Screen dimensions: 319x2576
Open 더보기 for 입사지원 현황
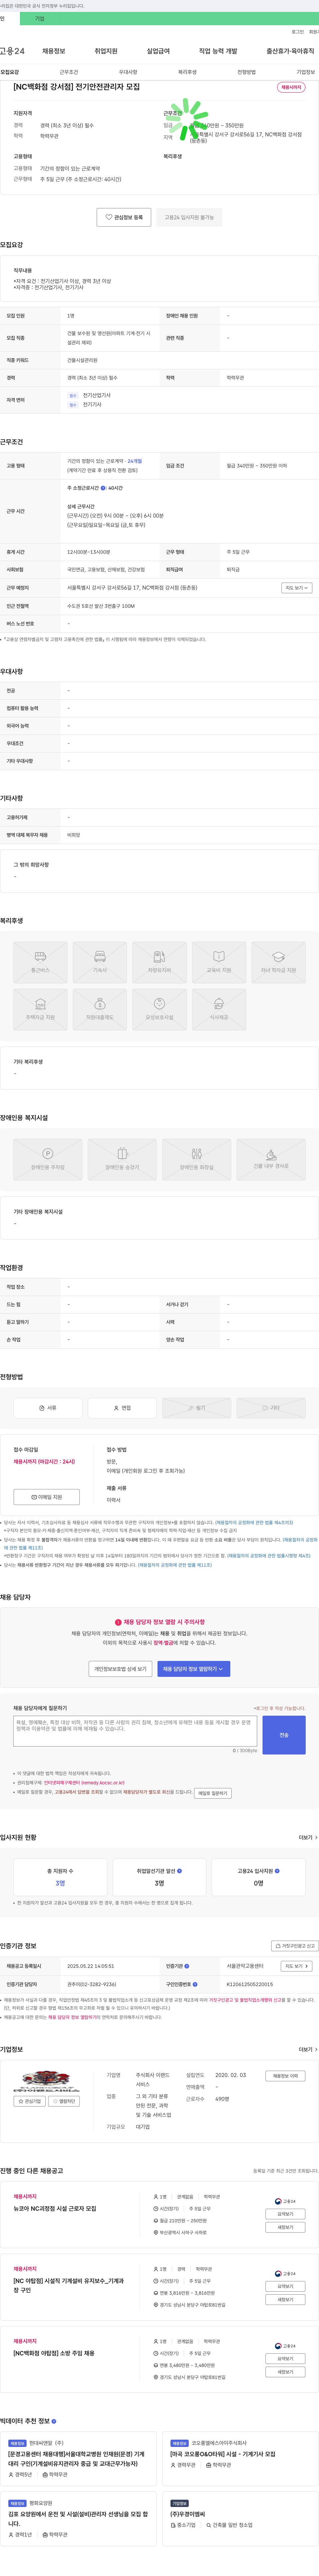point(308,1837)
